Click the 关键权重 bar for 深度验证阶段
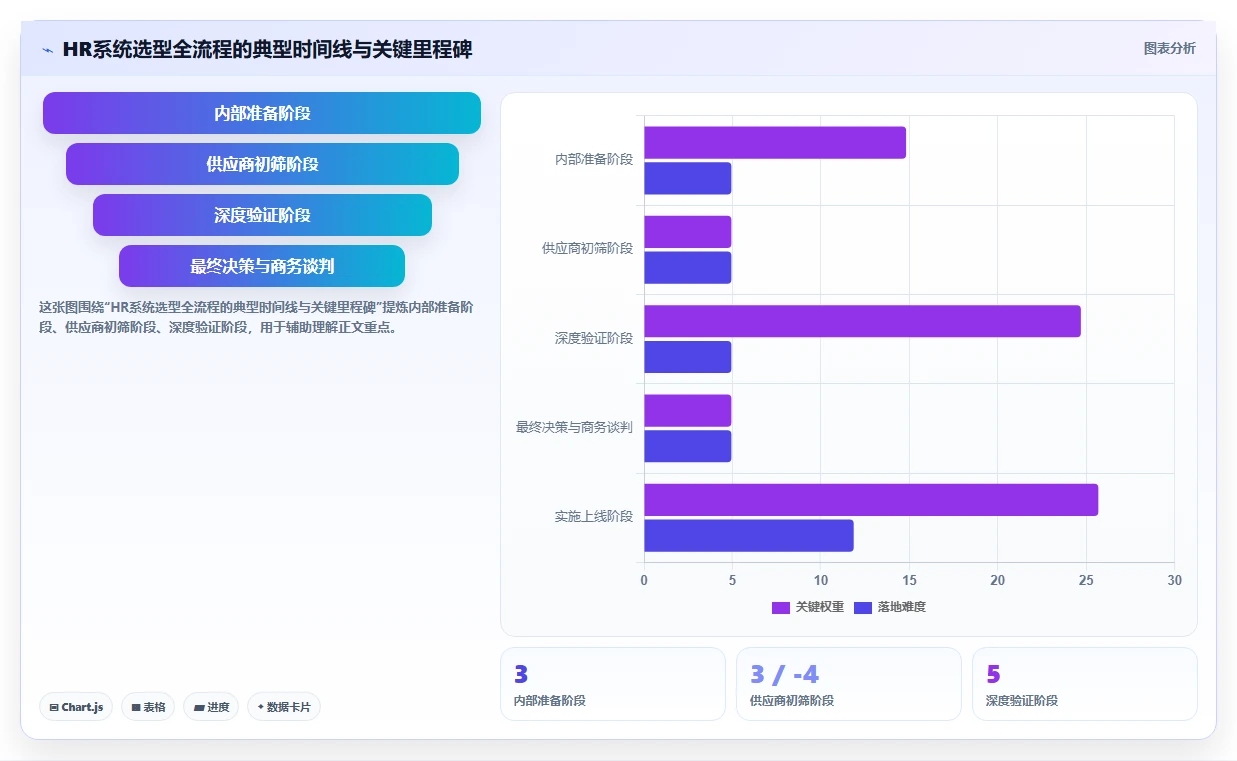 tap(862, 321)
